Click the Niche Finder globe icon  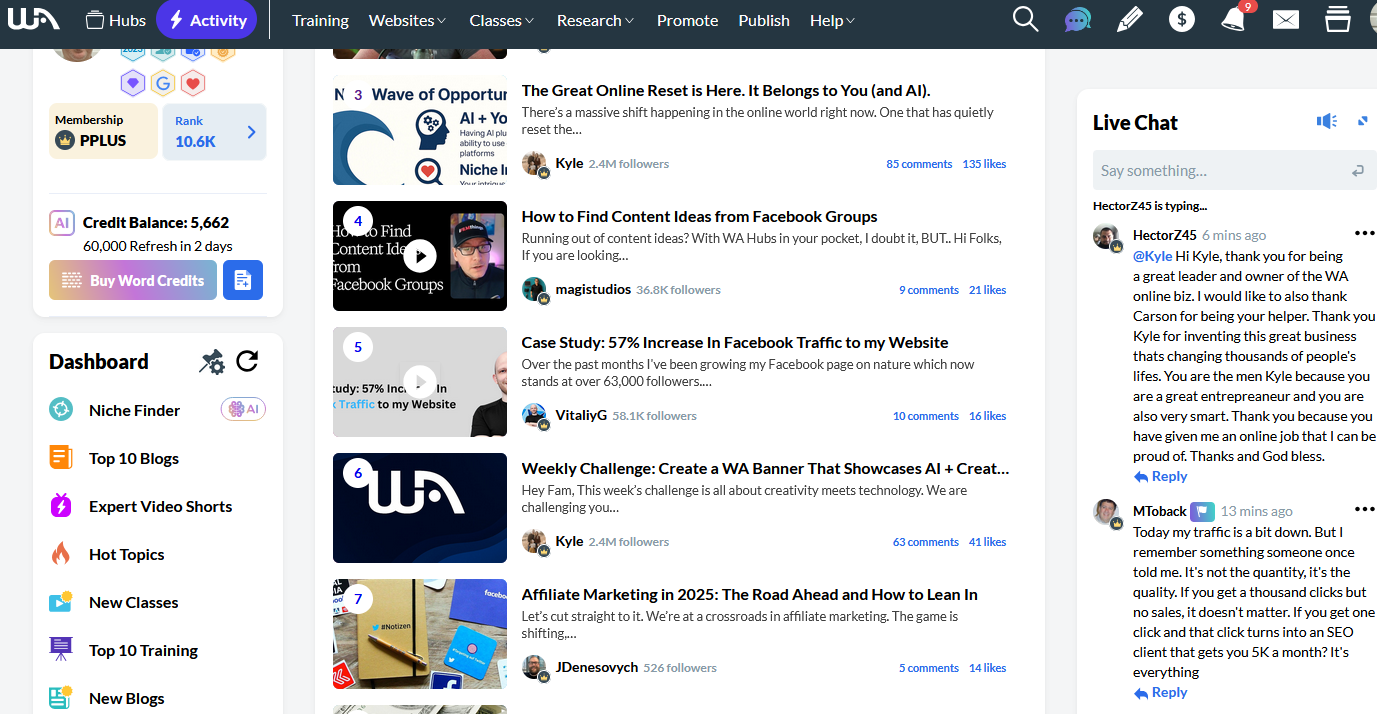[x=61, y=410]
